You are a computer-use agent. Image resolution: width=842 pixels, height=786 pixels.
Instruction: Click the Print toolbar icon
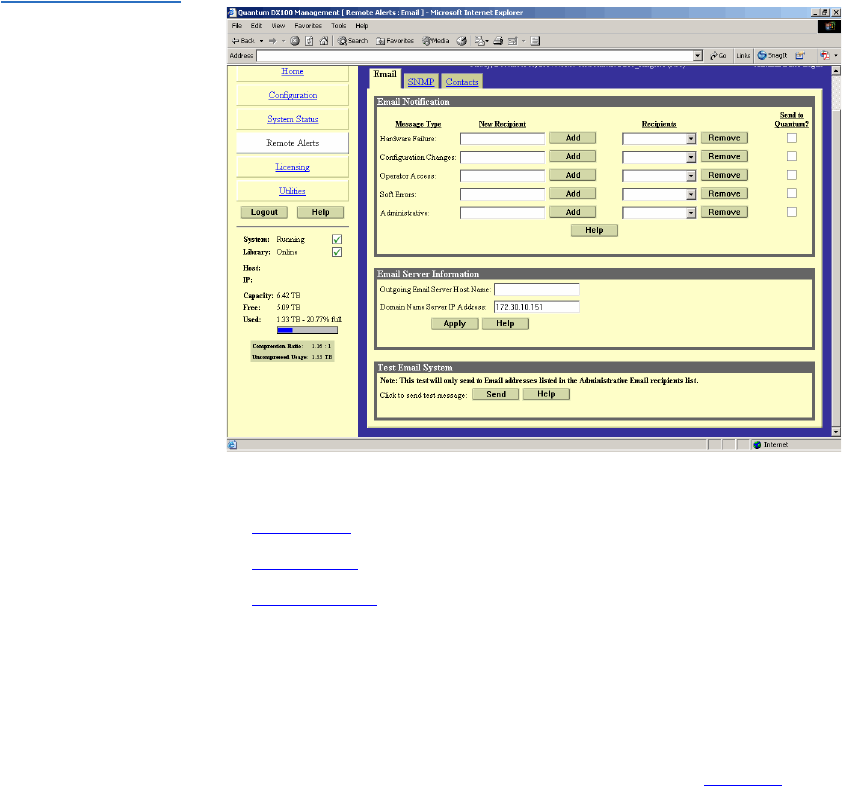[498, 41]
